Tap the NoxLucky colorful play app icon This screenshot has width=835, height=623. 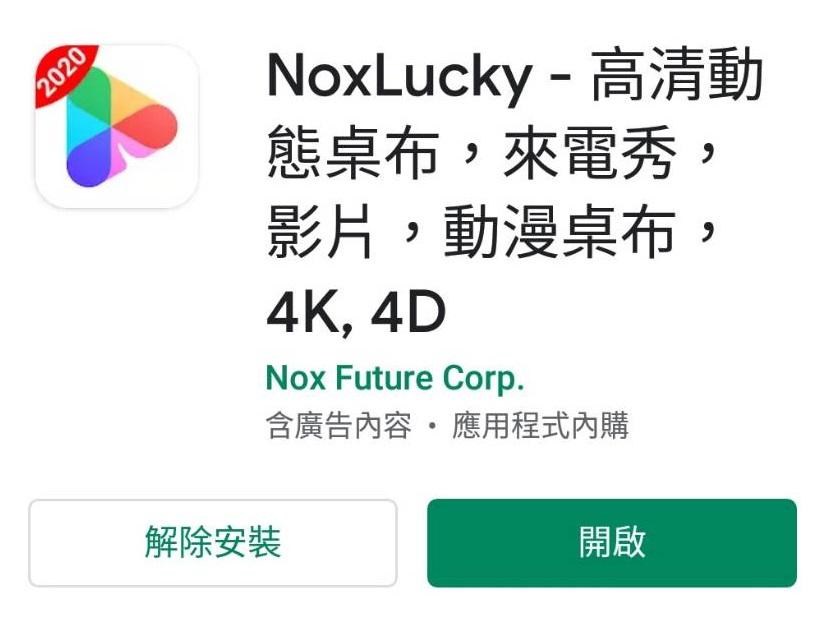tap(117, 127)
